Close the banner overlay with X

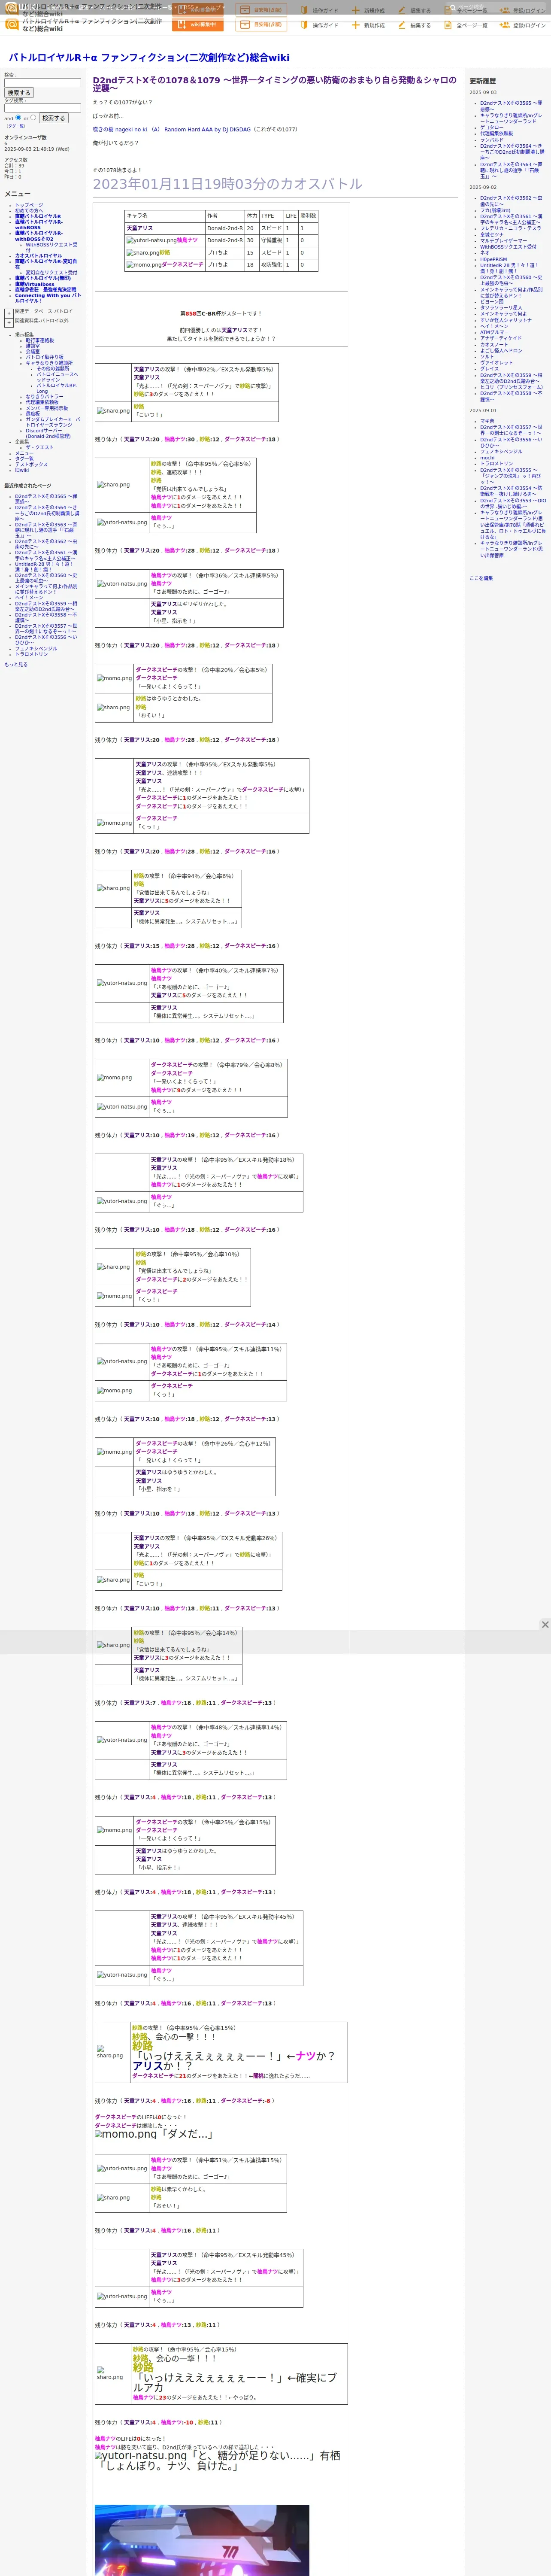click(x=545, y=1624)
